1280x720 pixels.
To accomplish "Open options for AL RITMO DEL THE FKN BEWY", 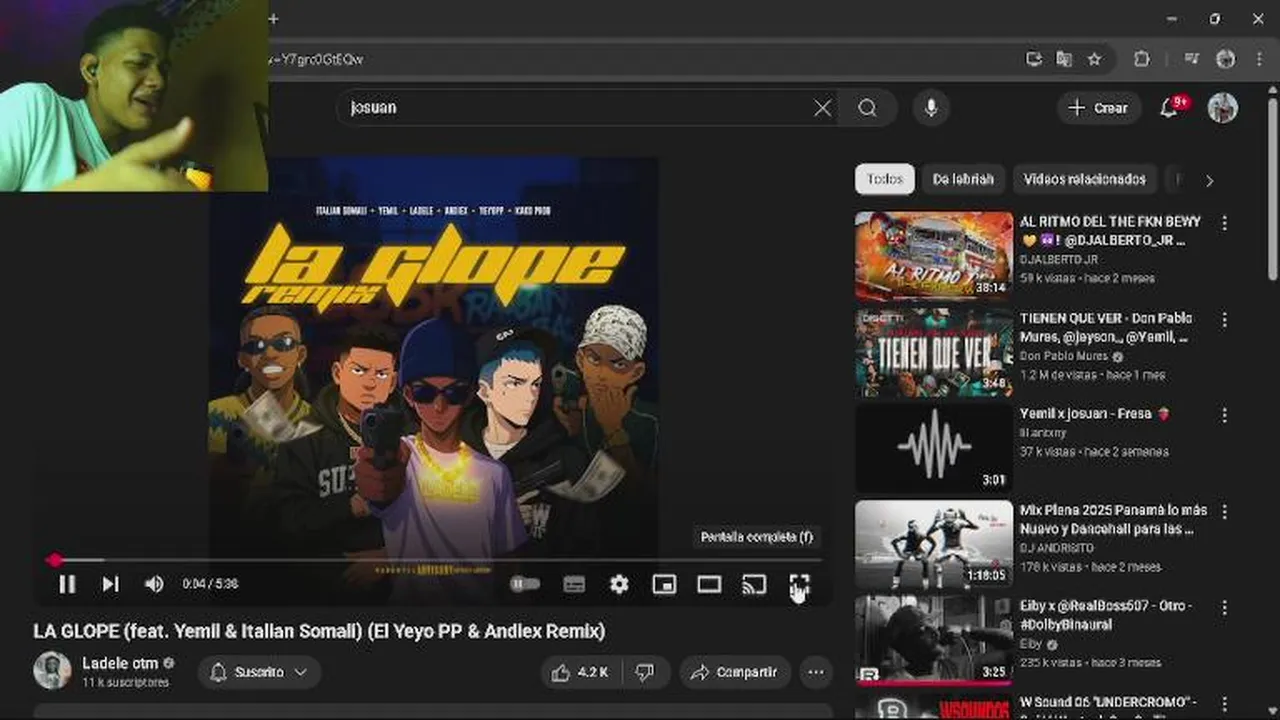I will 1224,223.
